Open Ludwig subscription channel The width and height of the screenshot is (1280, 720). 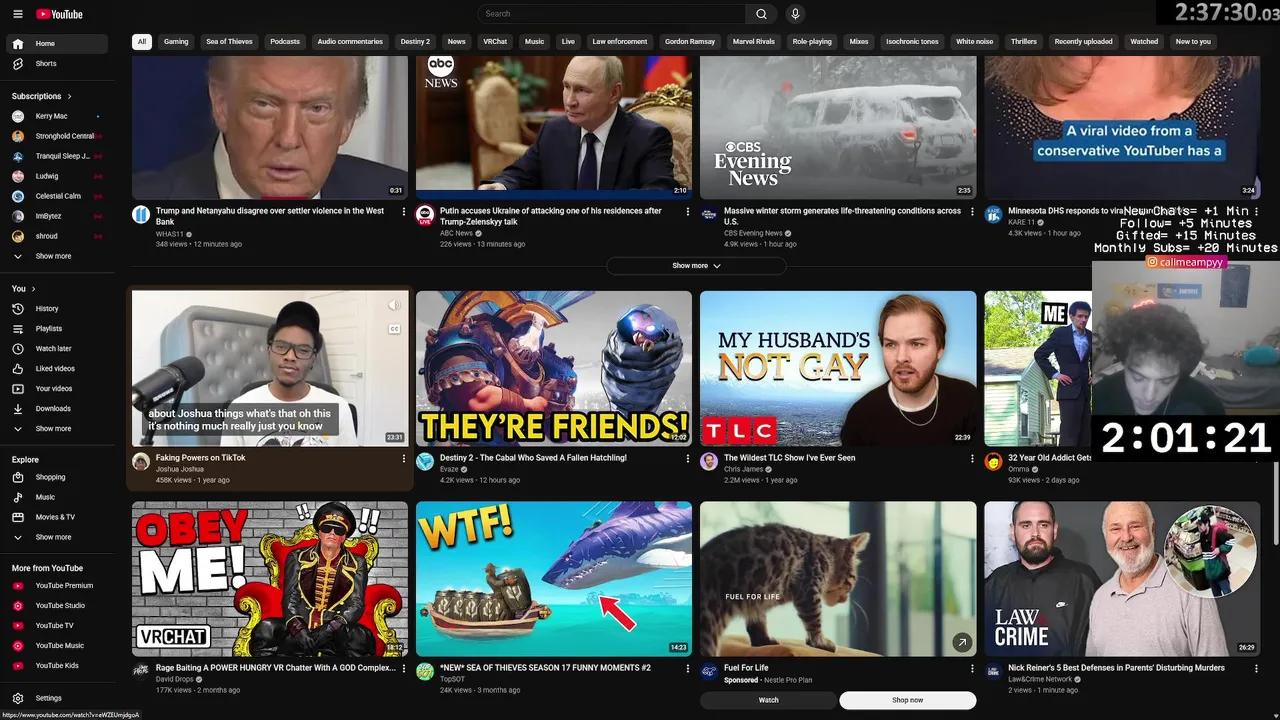point(58,176)
